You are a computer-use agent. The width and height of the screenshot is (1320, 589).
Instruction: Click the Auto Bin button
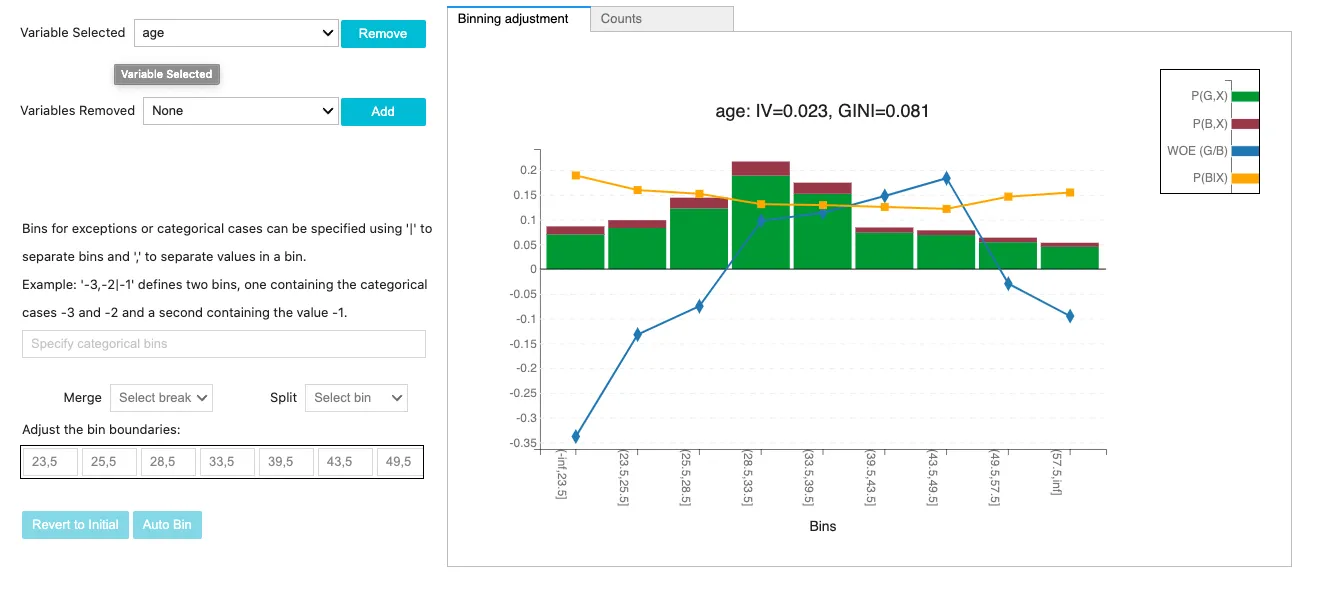[x=167, y=525]
